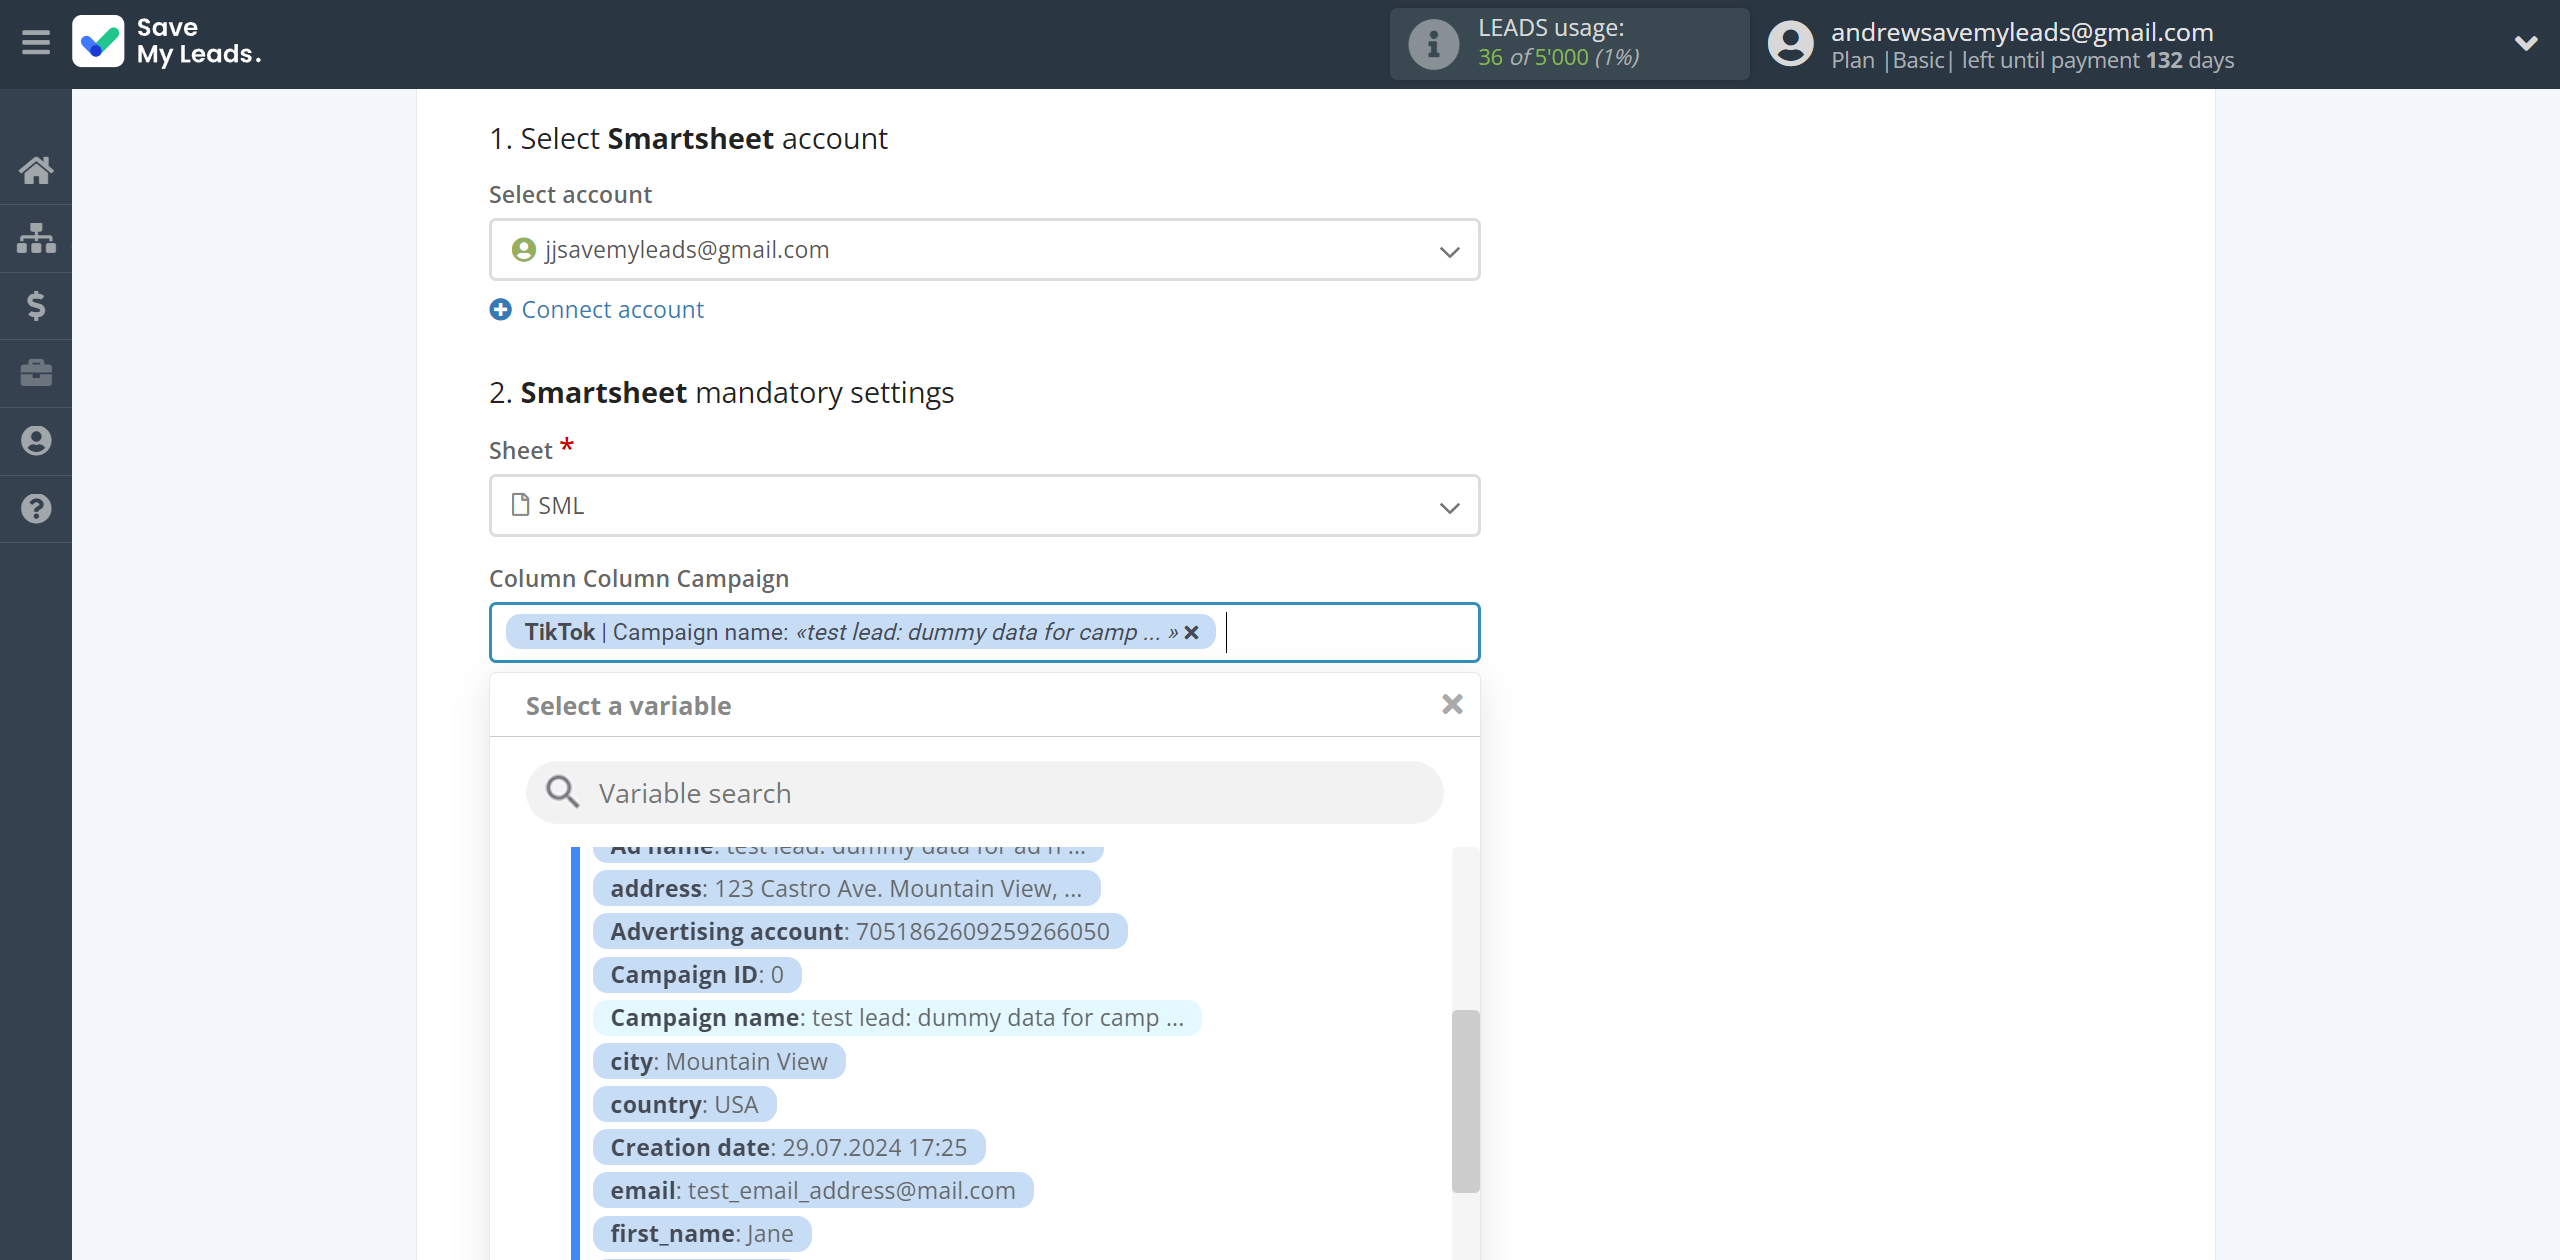Select the Advertising account variable
Screen dimensions: 2560x1260
(x=860, y=931)
